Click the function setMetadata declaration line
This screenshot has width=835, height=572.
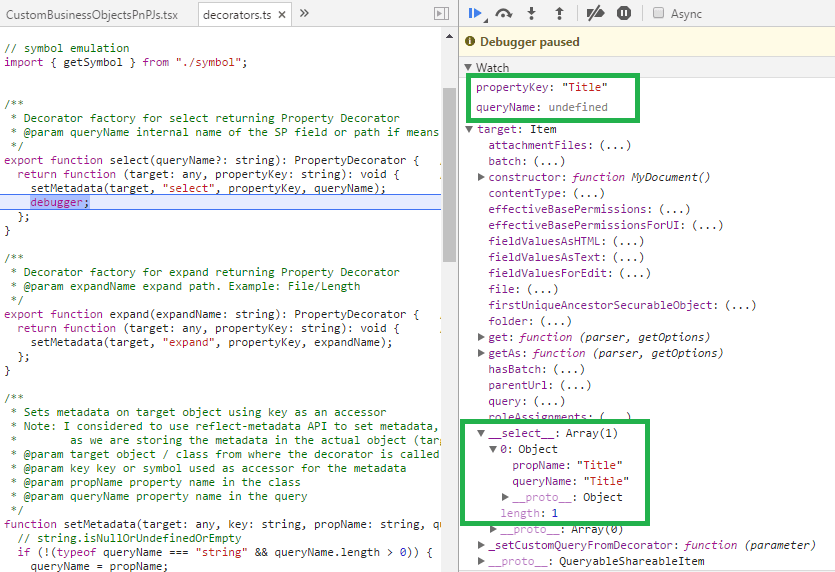click(223, 524)
